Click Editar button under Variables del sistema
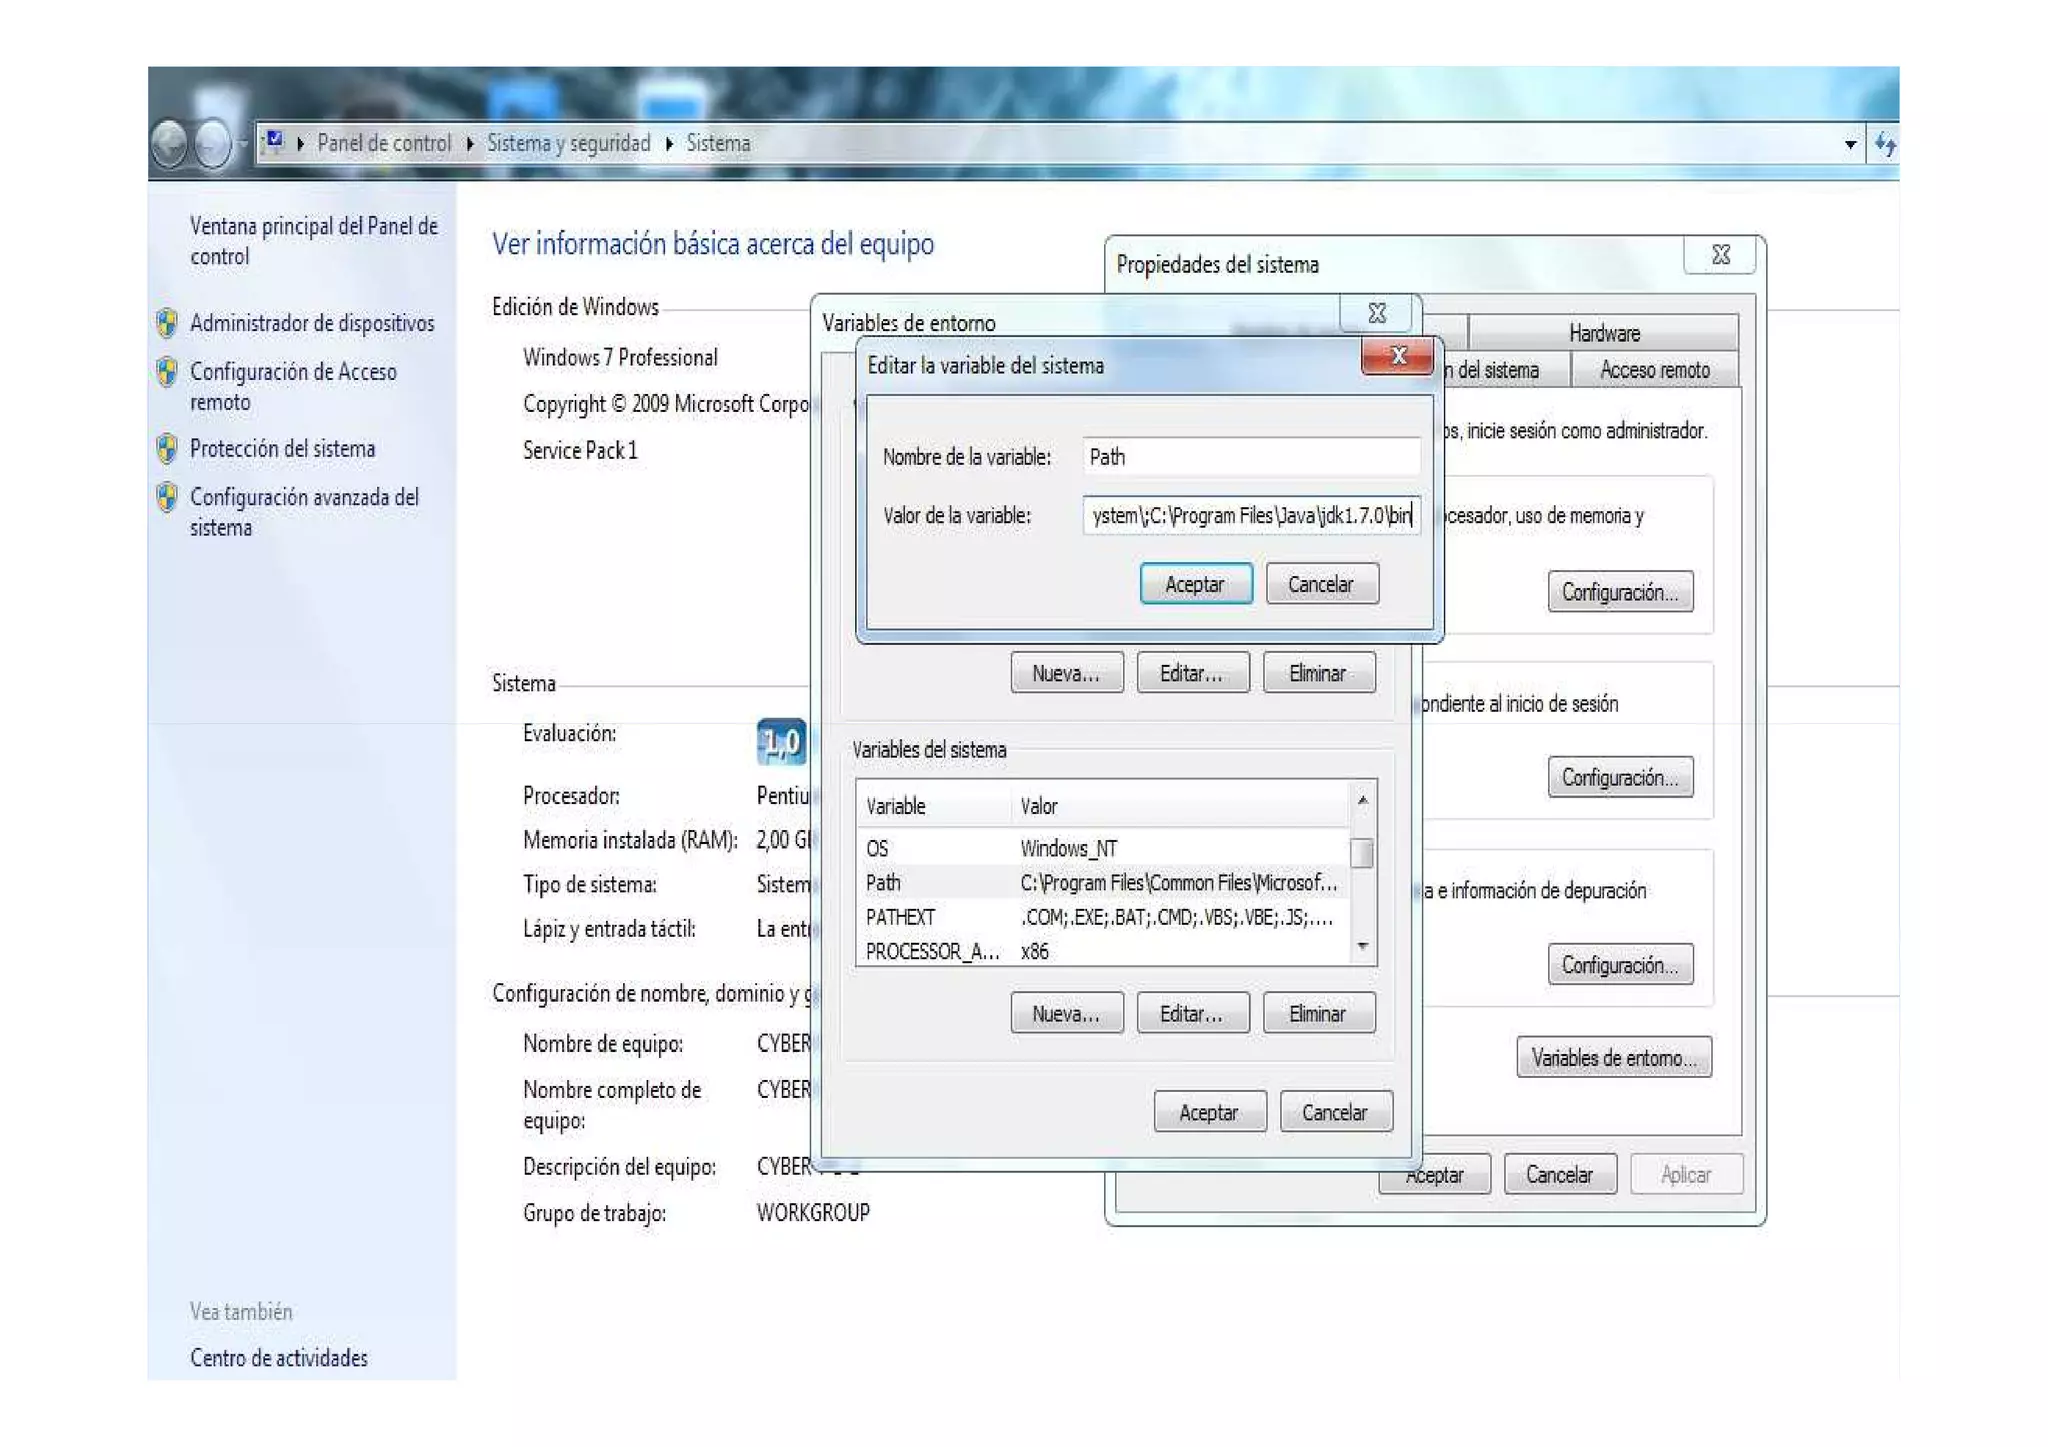Viewport: 2048px width, 1447px height. [1192, 1013]
